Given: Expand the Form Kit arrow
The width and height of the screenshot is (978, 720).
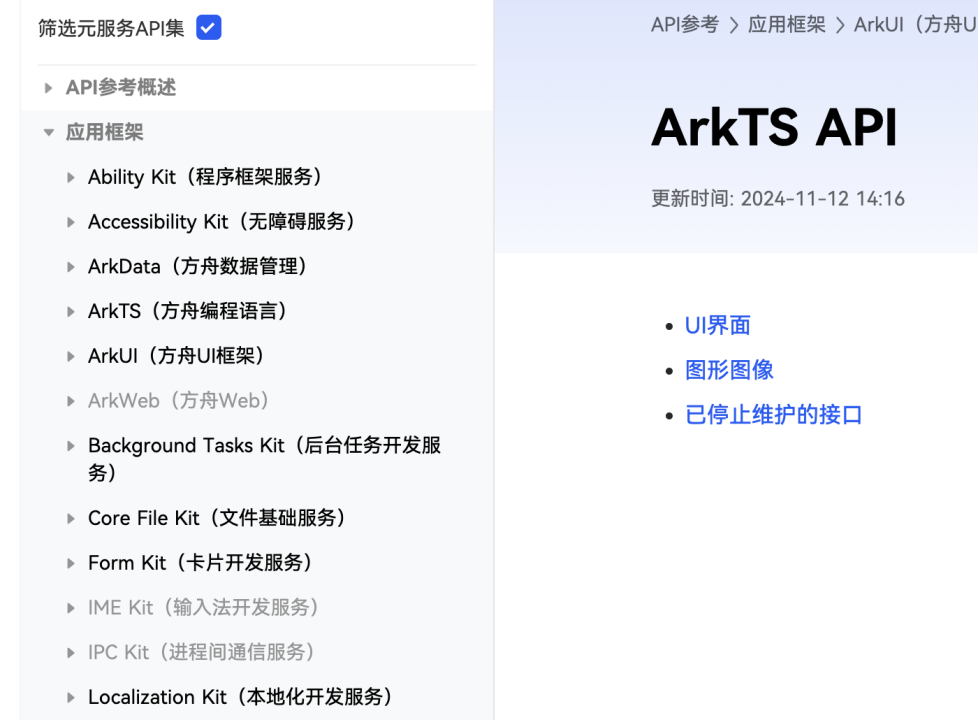Looking at the screenshot, I should (x=70, y=563).
